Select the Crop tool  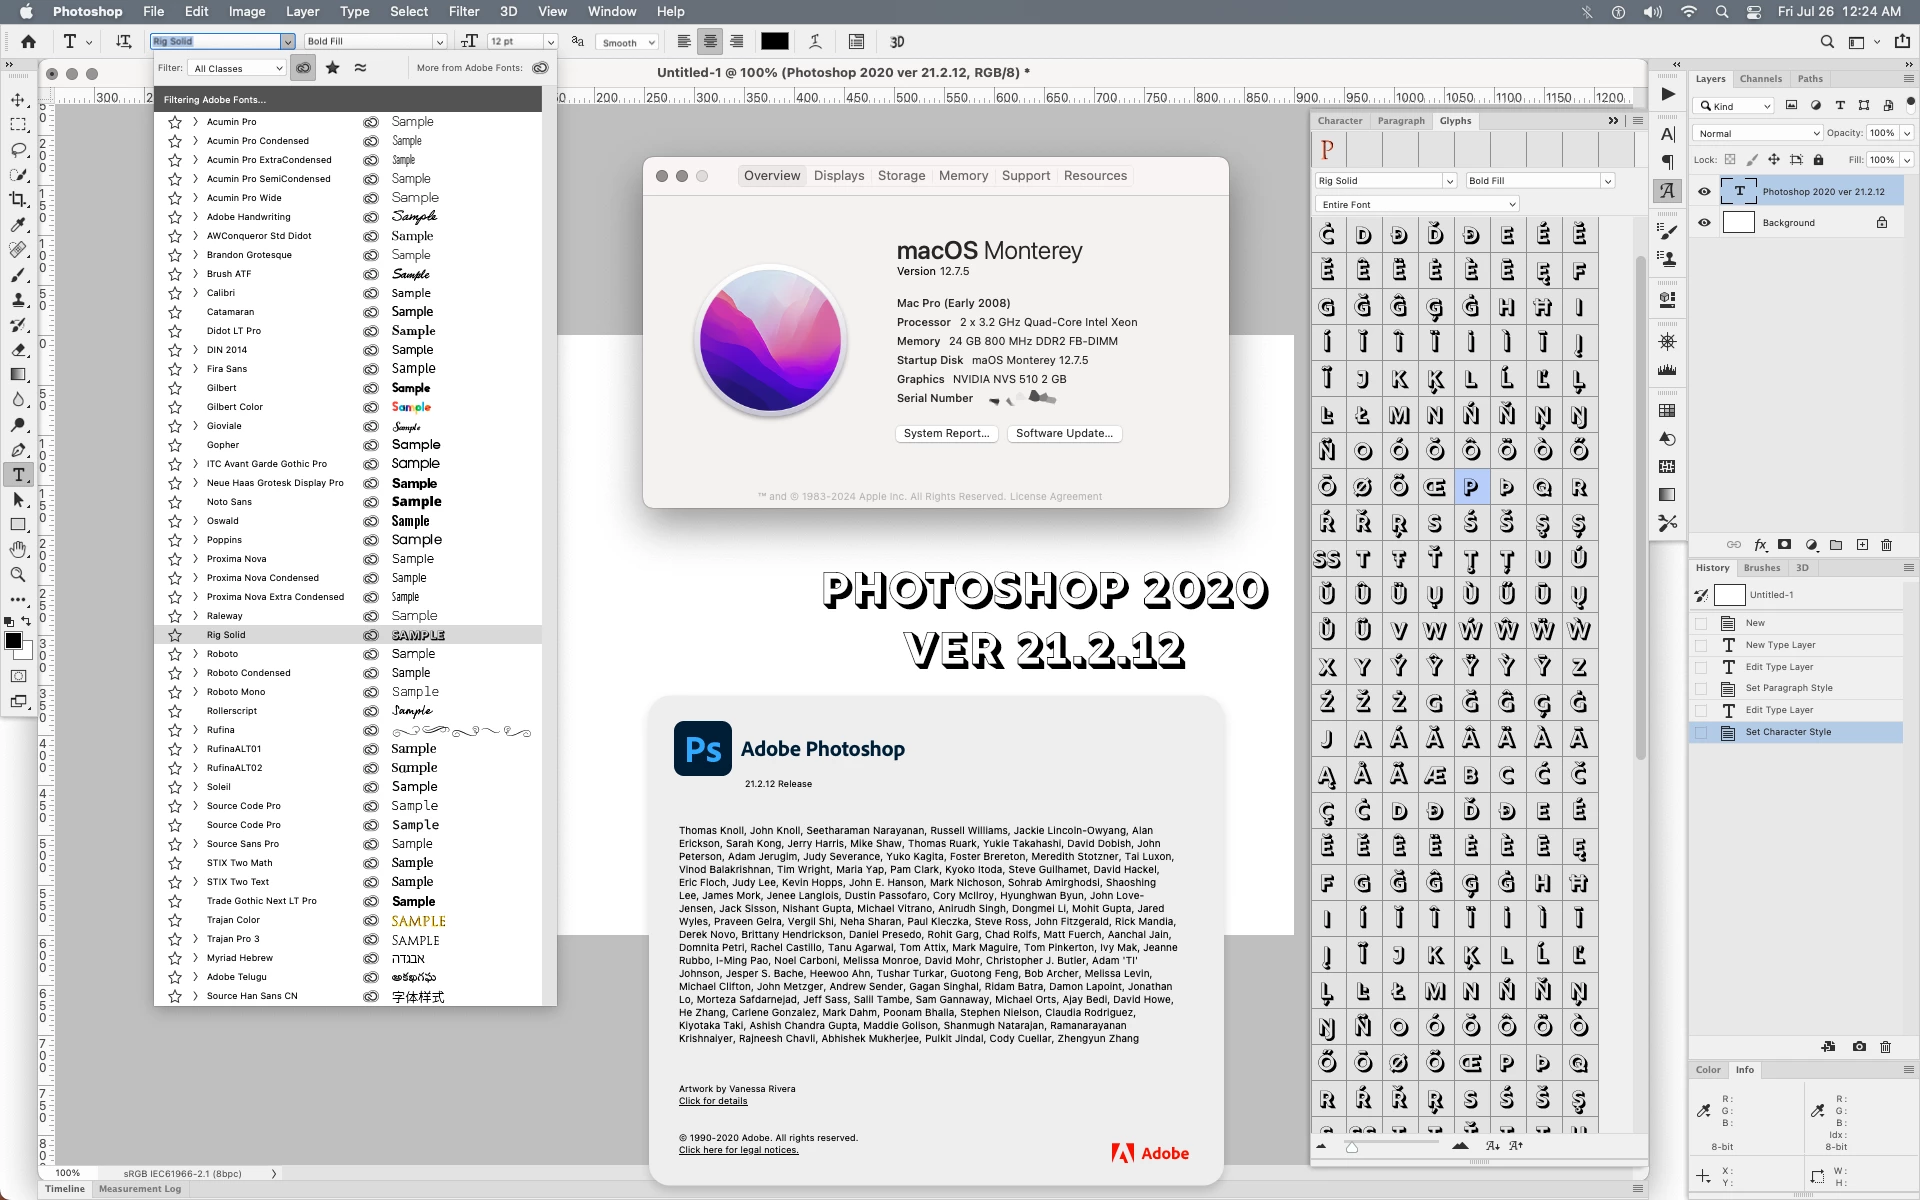pyautogui.click(x=18, y=199)
